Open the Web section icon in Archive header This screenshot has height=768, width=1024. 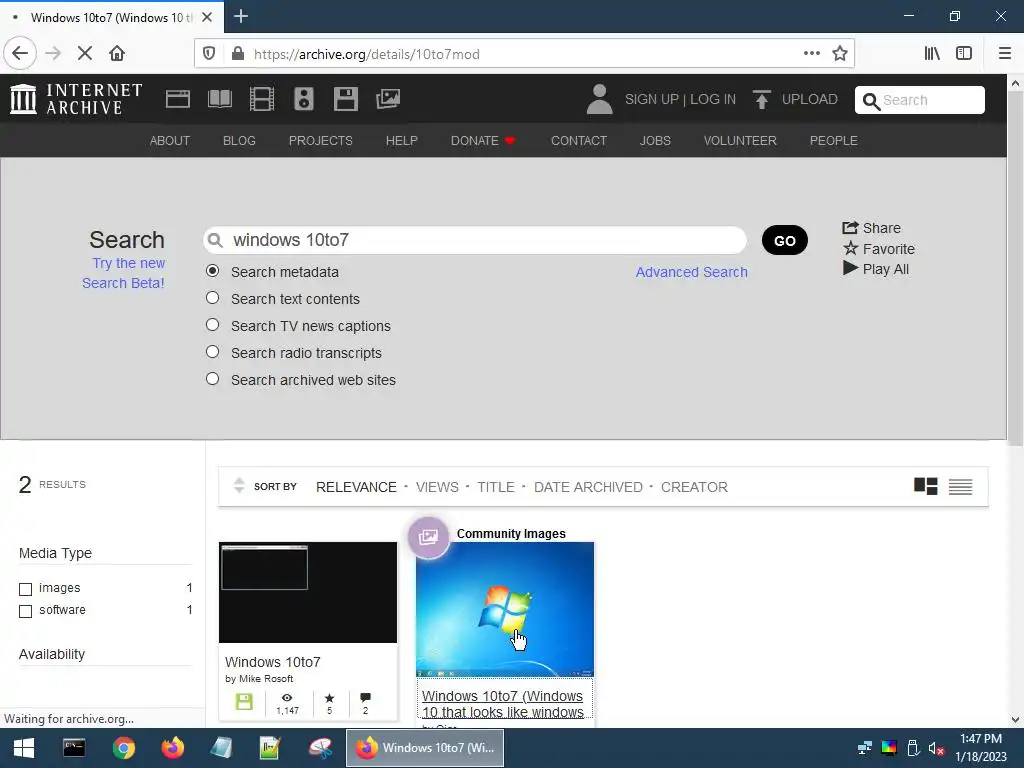178,99
